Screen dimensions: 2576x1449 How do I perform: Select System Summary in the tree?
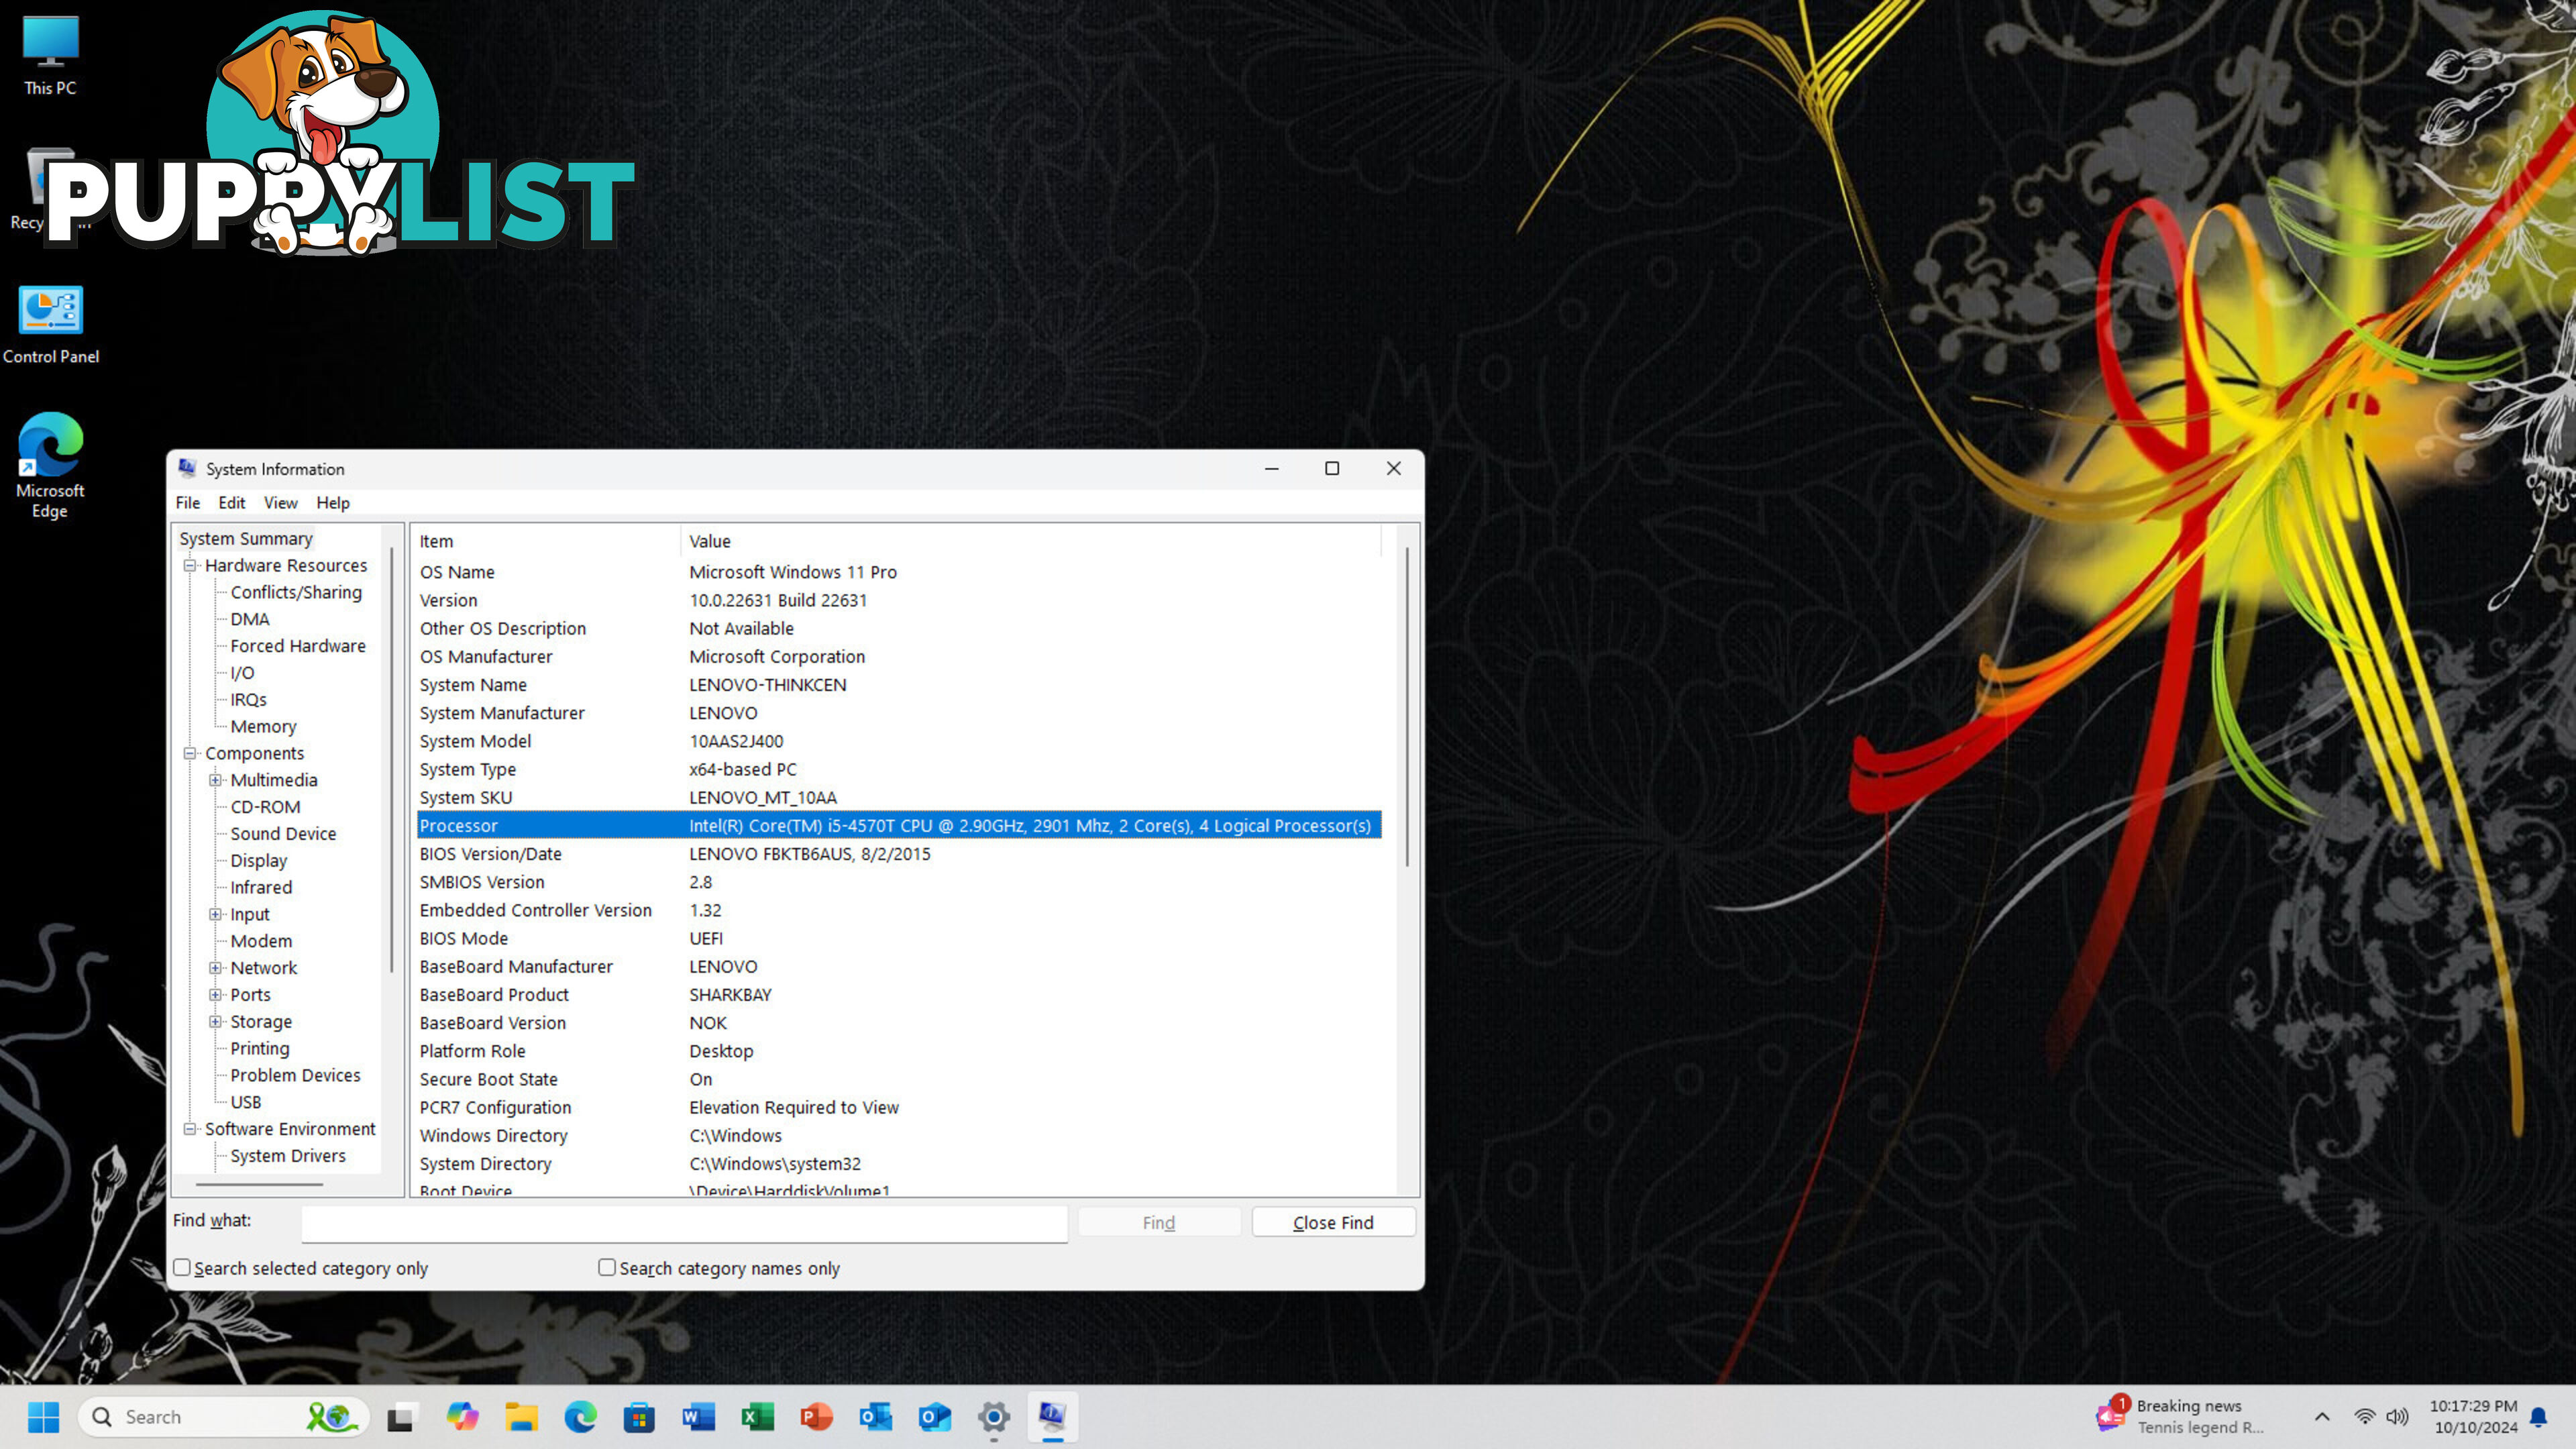(246, 538)
